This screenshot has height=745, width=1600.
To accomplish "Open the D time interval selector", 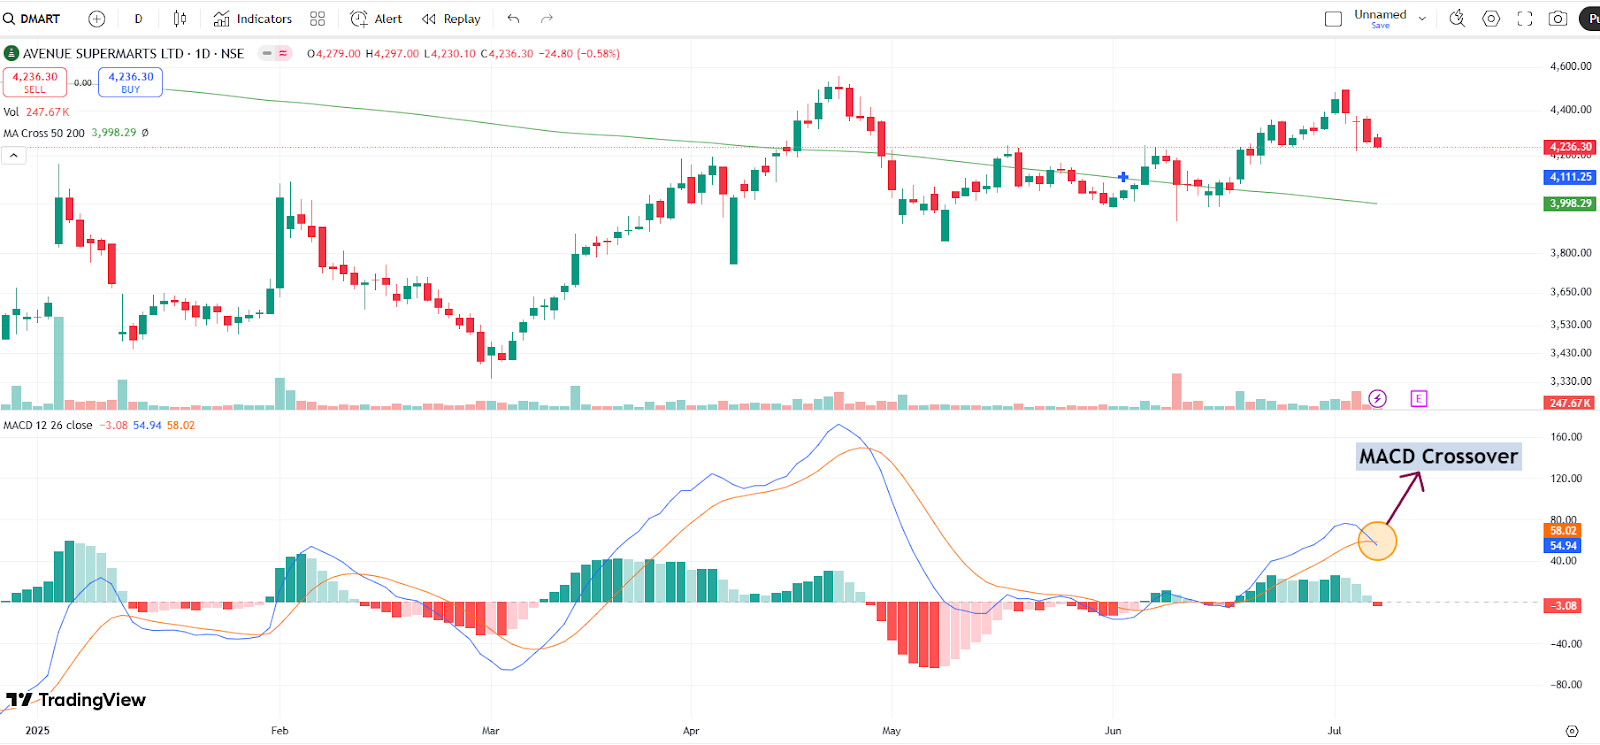I will click(138, 19).
